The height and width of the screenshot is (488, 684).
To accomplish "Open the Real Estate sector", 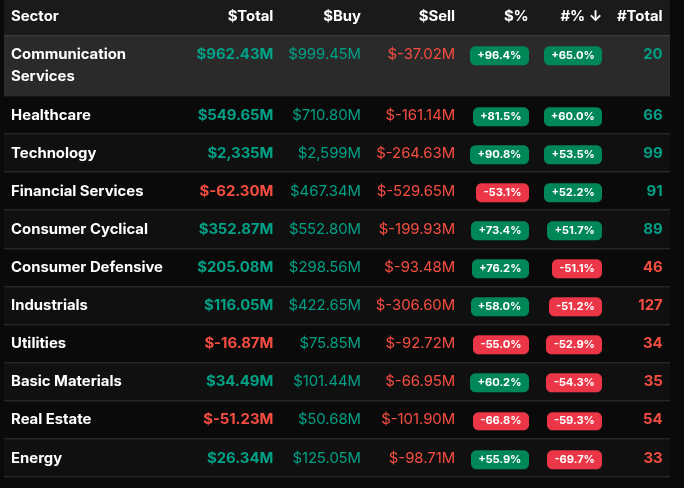I will [51, 419].
